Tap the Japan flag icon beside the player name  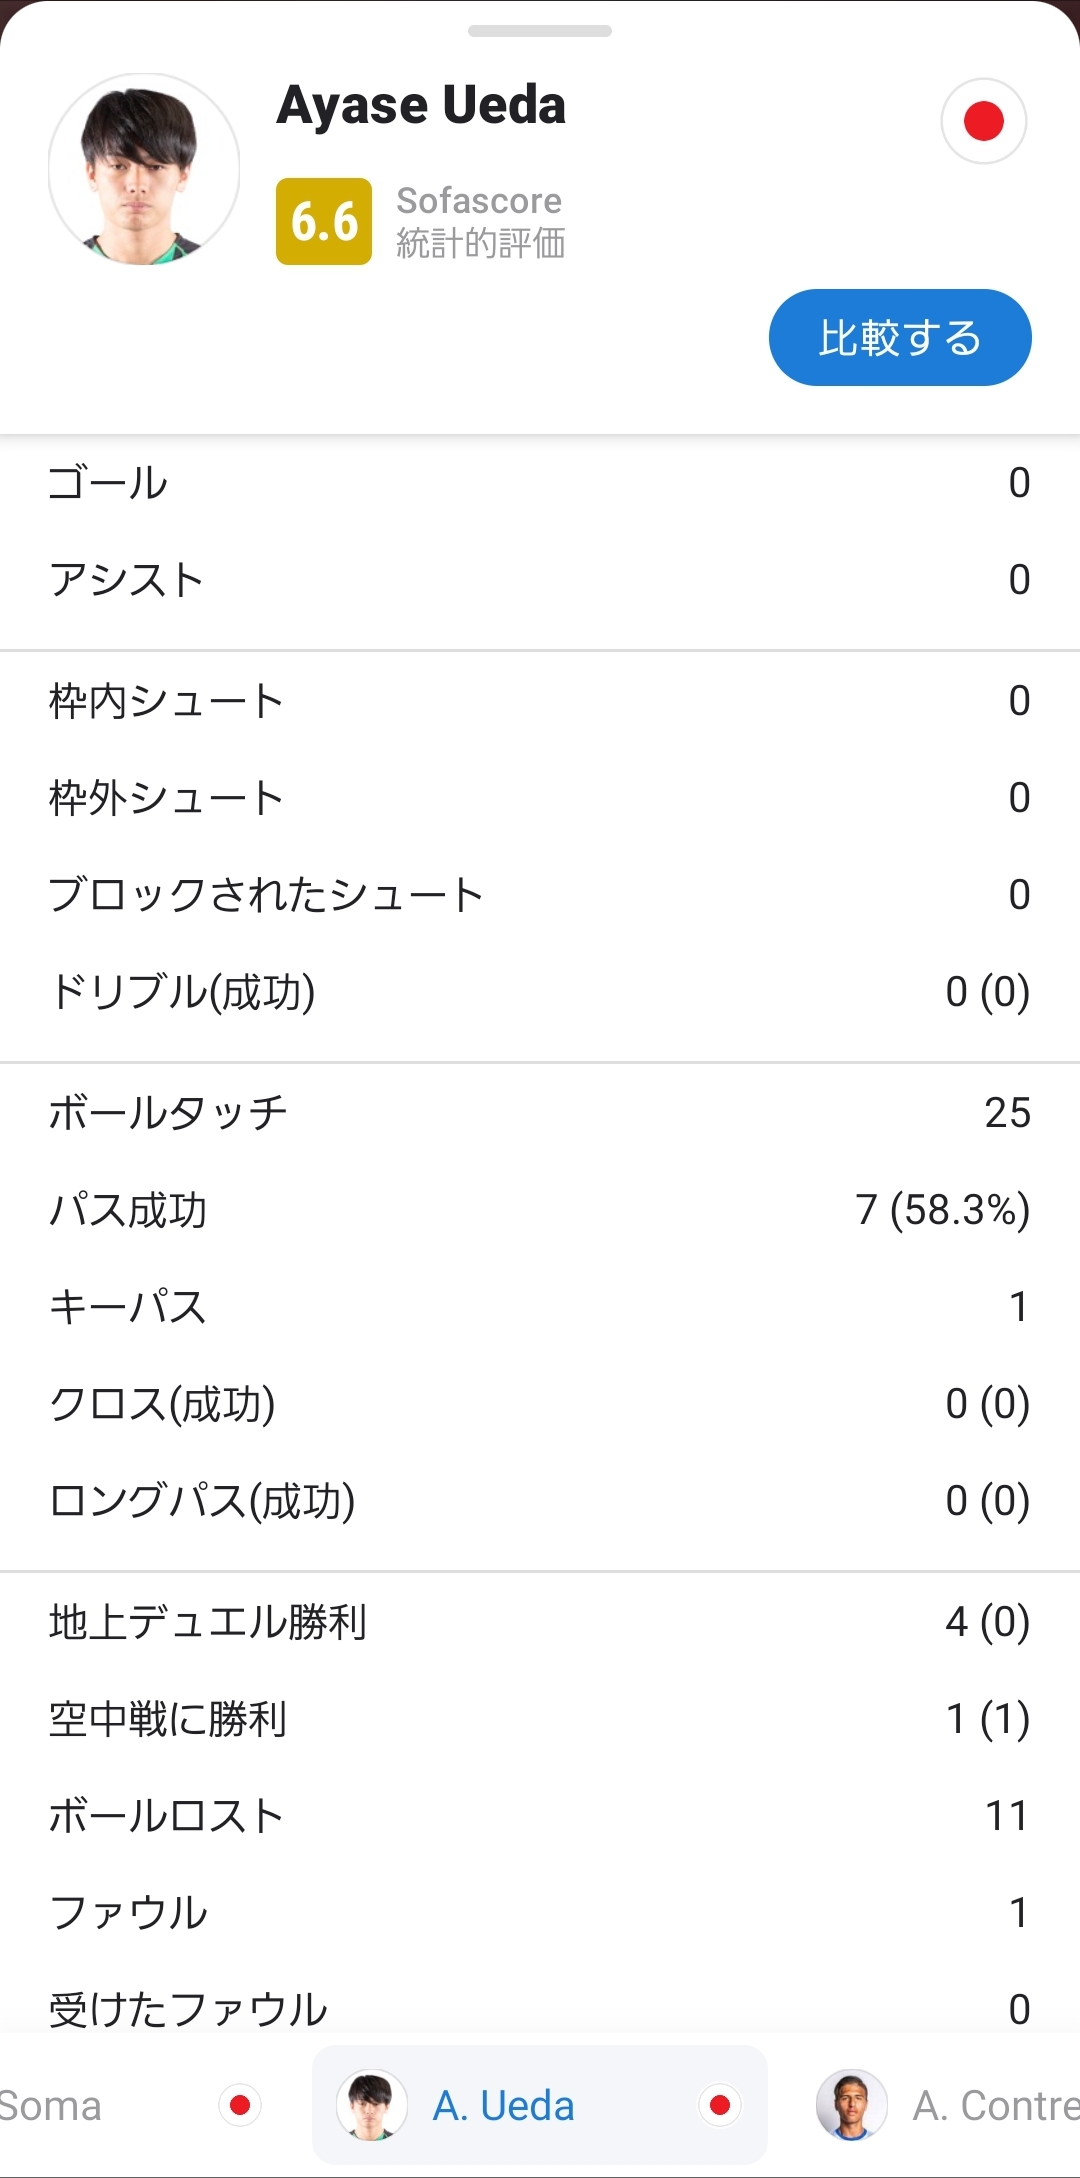point(984,121)
